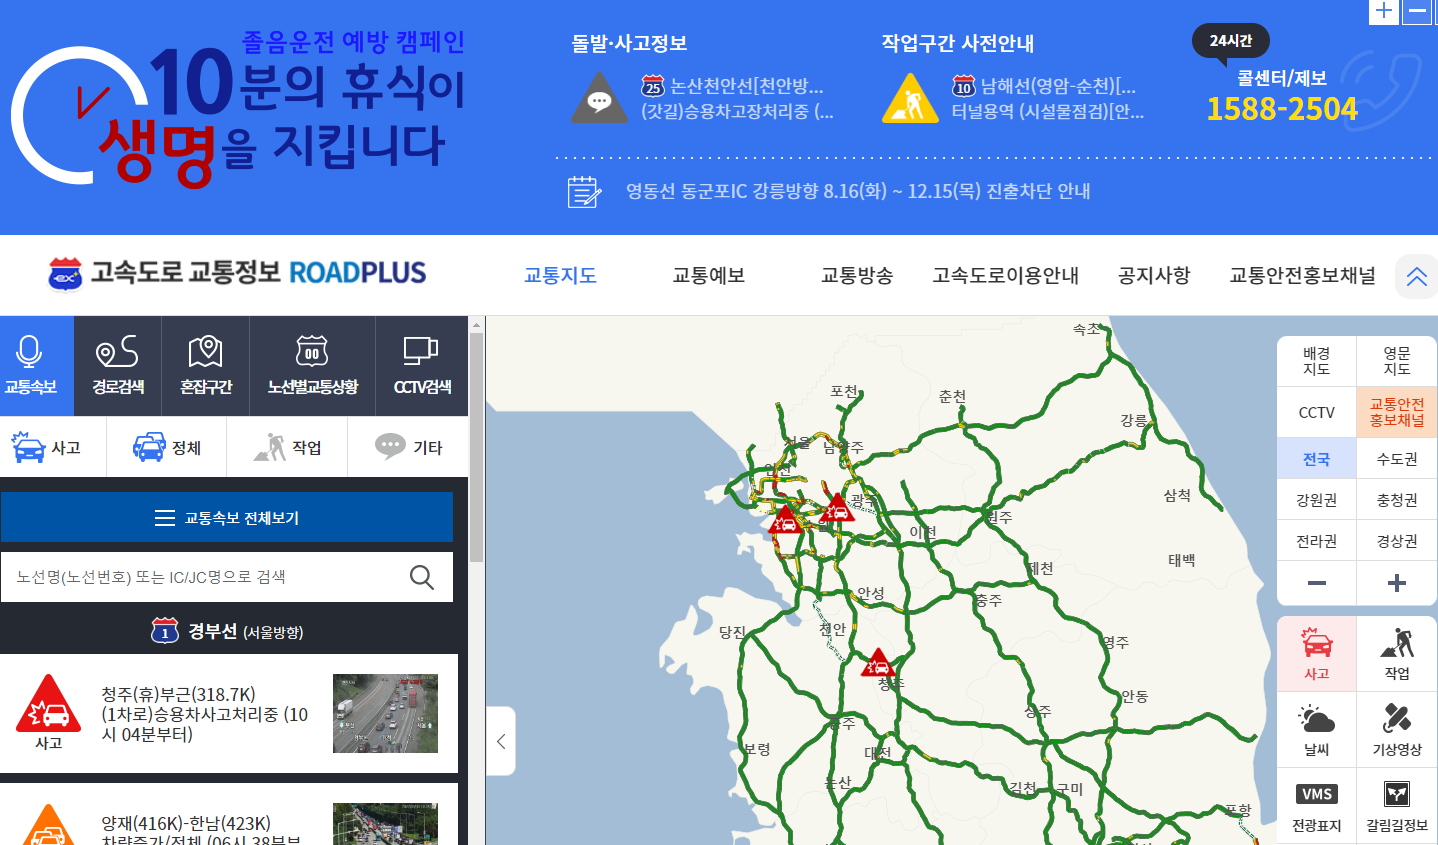Collapse the left panel with arrow handle
Image resolution: width=1438 pixels, height=845 pixels.
pyautogui.click(x=501, y=741)
